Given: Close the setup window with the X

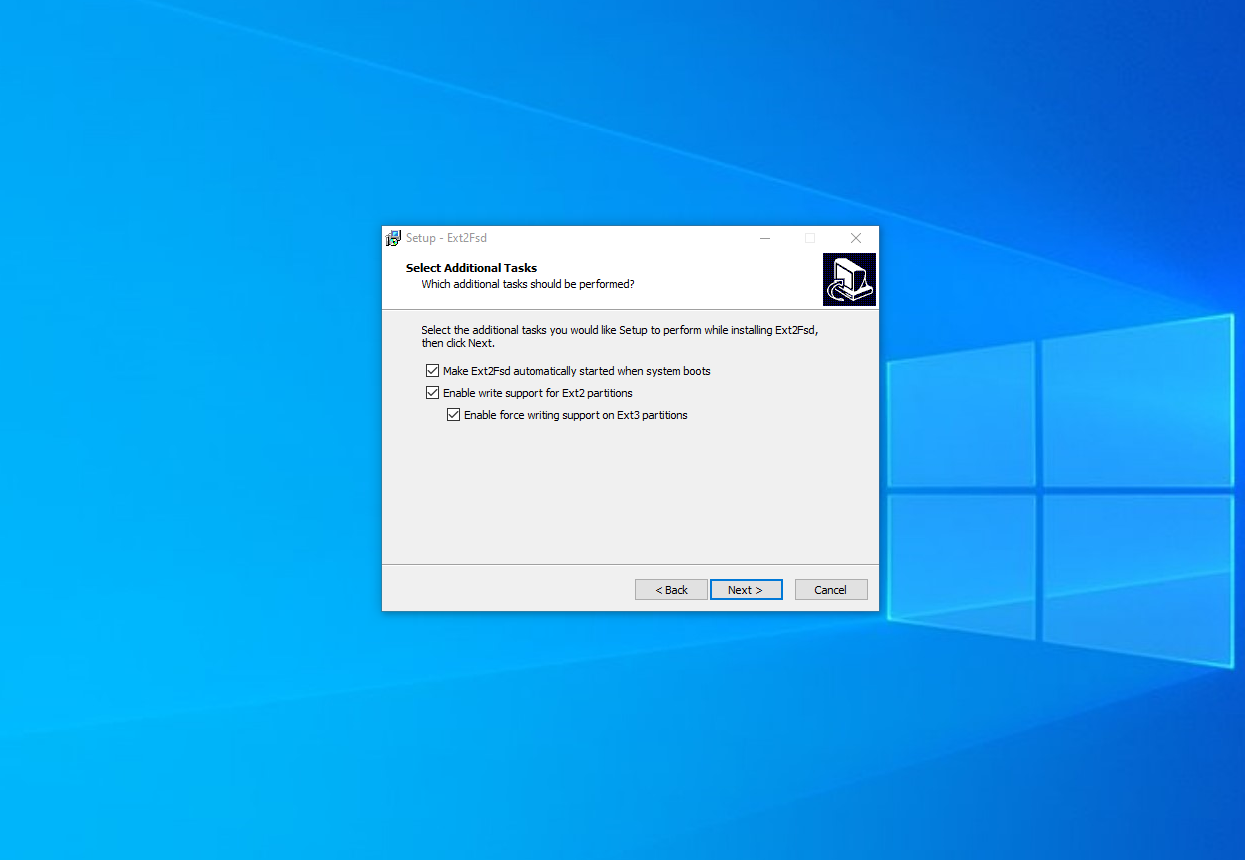Looking at the screenshot, I should click(856, 238).
